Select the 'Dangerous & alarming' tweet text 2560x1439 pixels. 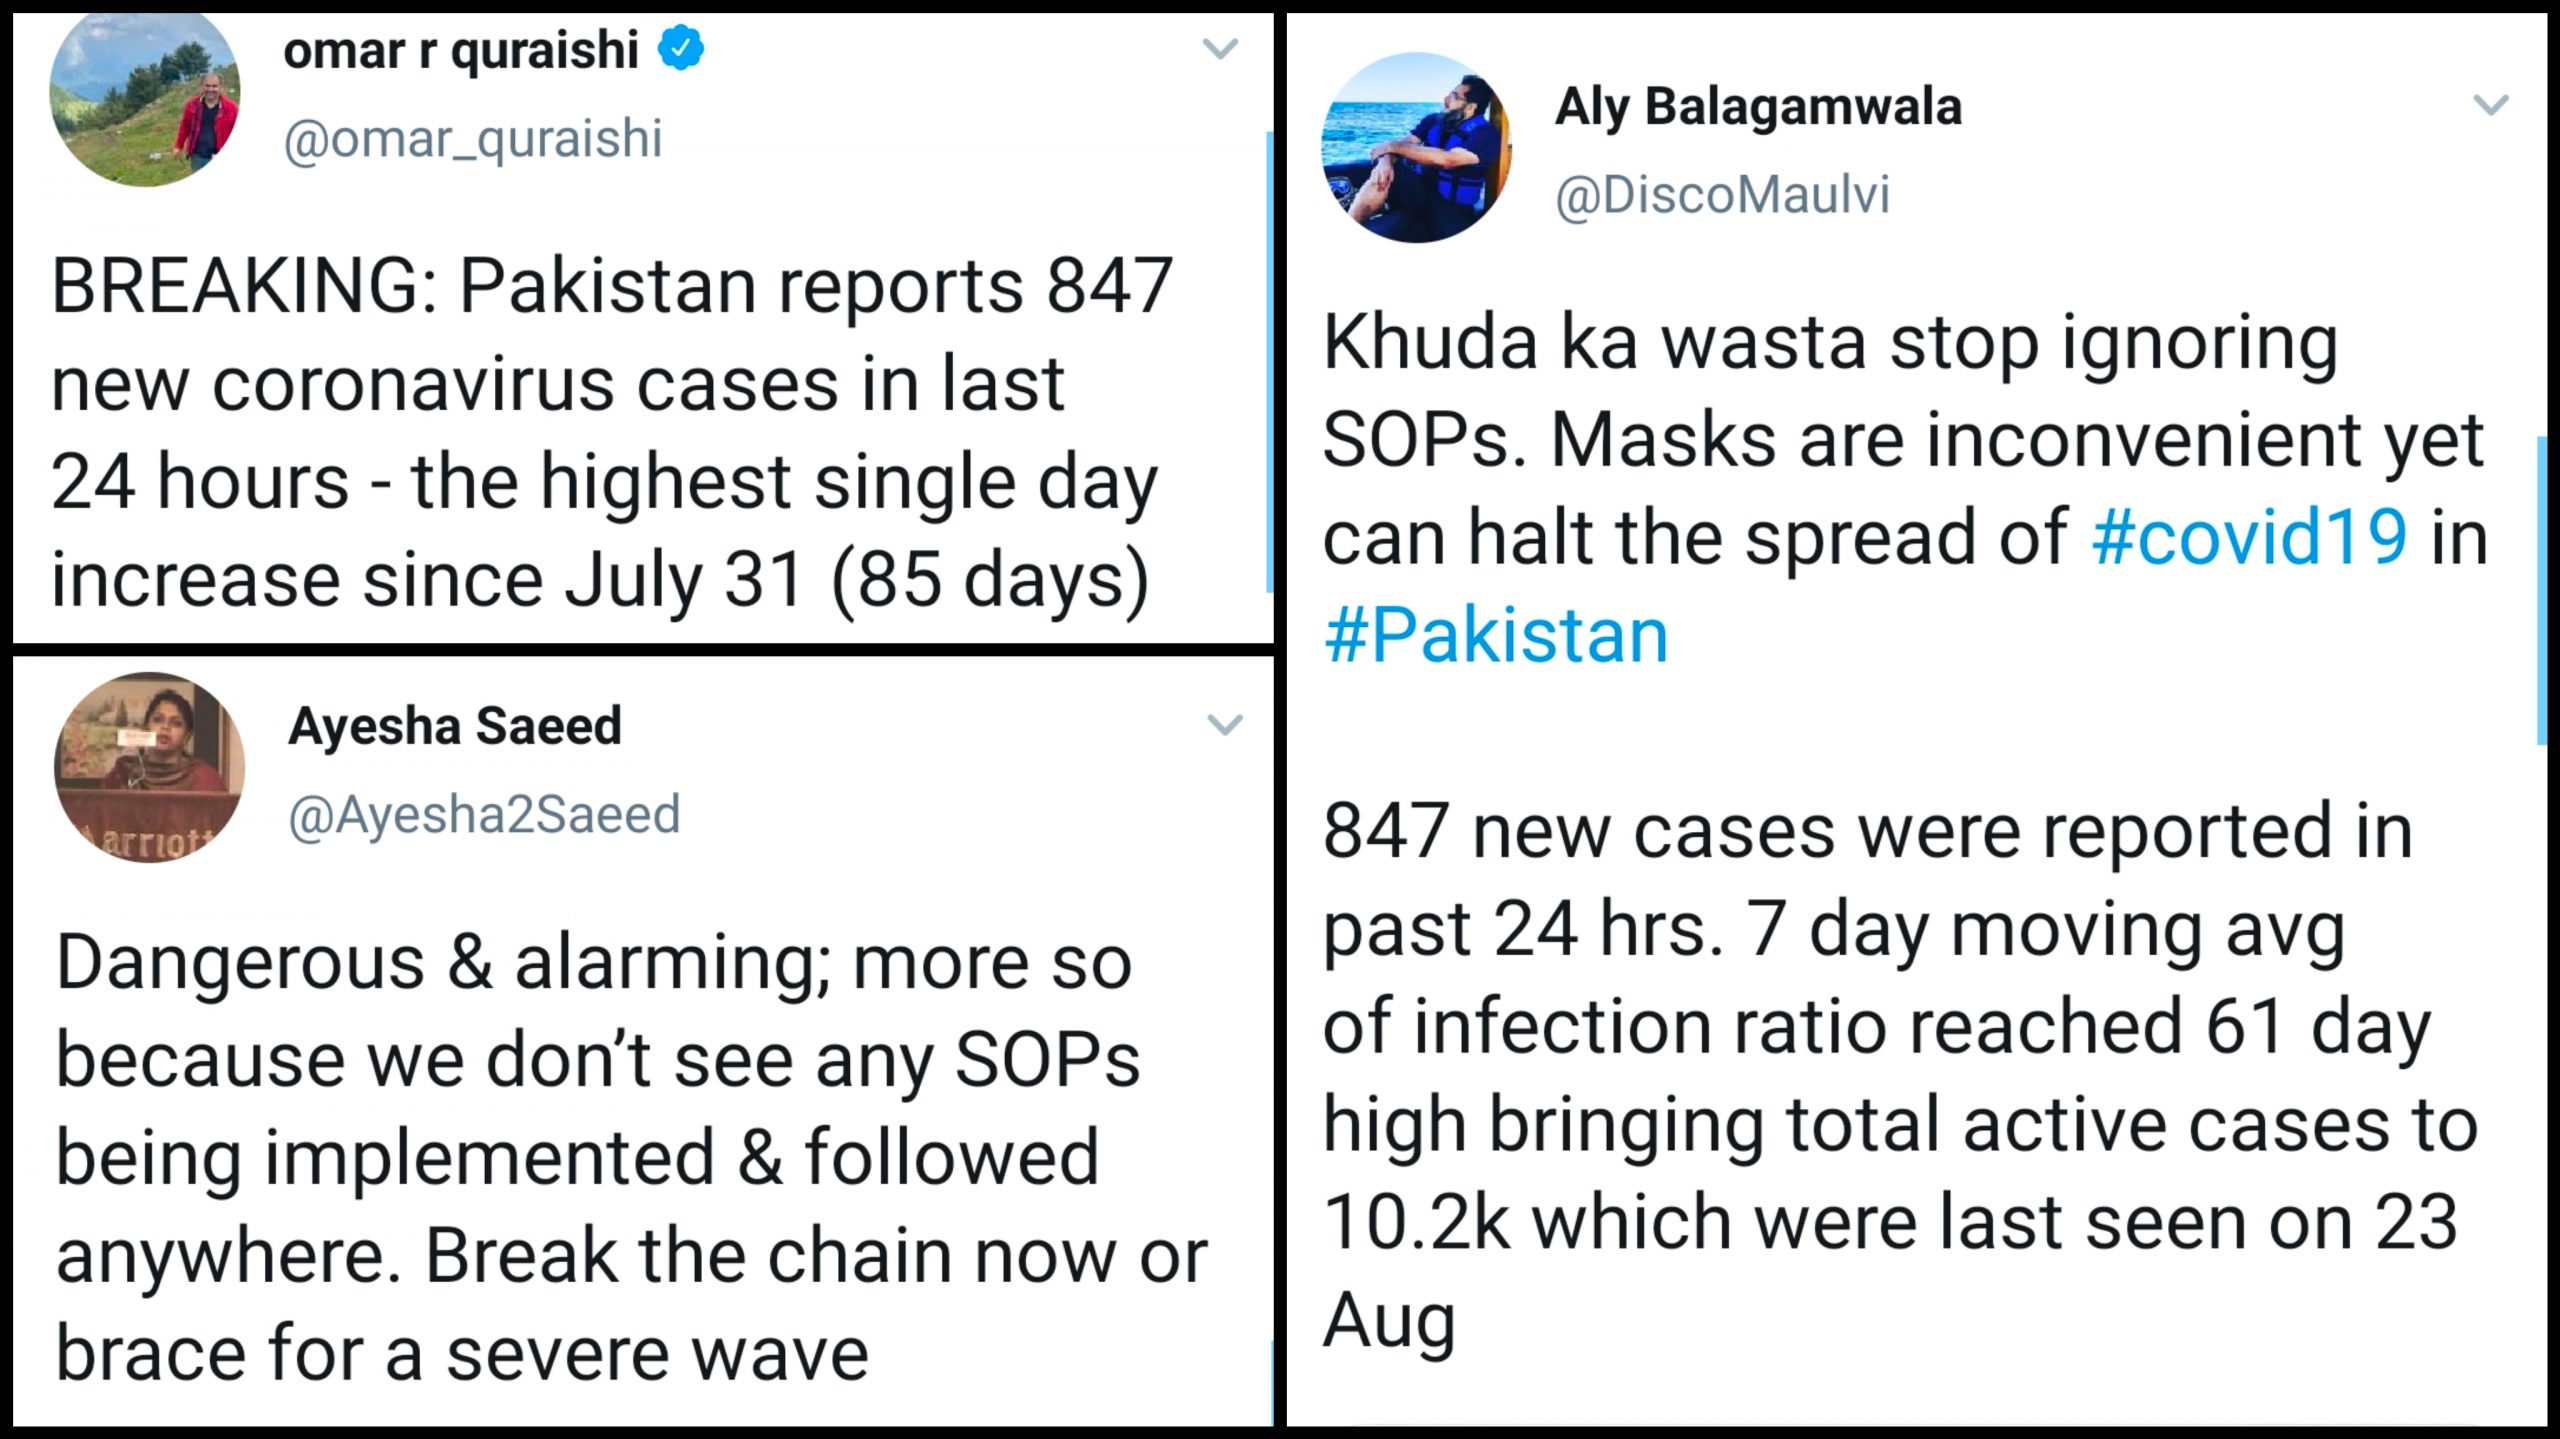pos(630,1157)
